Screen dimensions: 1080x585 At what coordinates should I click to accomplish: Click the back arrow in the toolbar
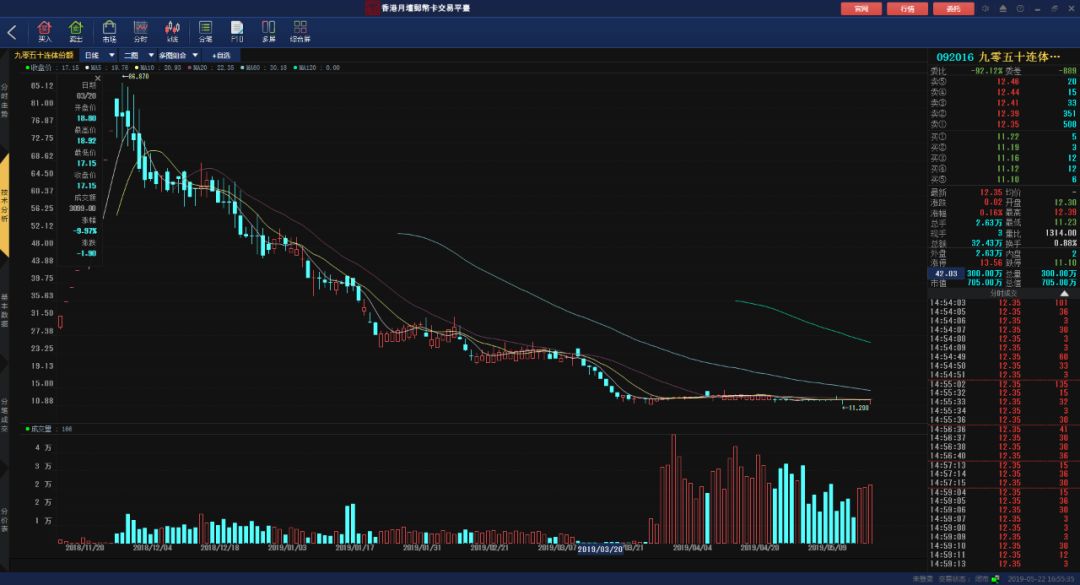pyautogui.click(x=12, y=32)
